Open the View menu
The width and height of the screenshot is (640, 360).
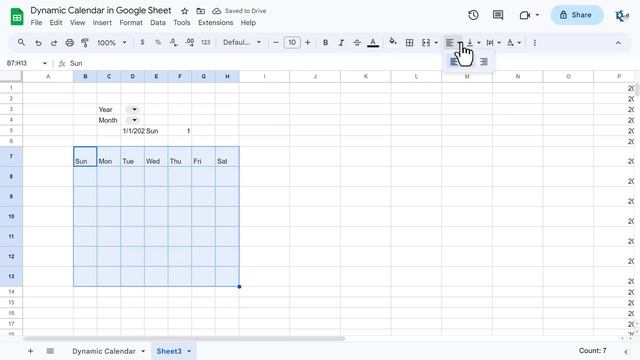tap(78, 22)
